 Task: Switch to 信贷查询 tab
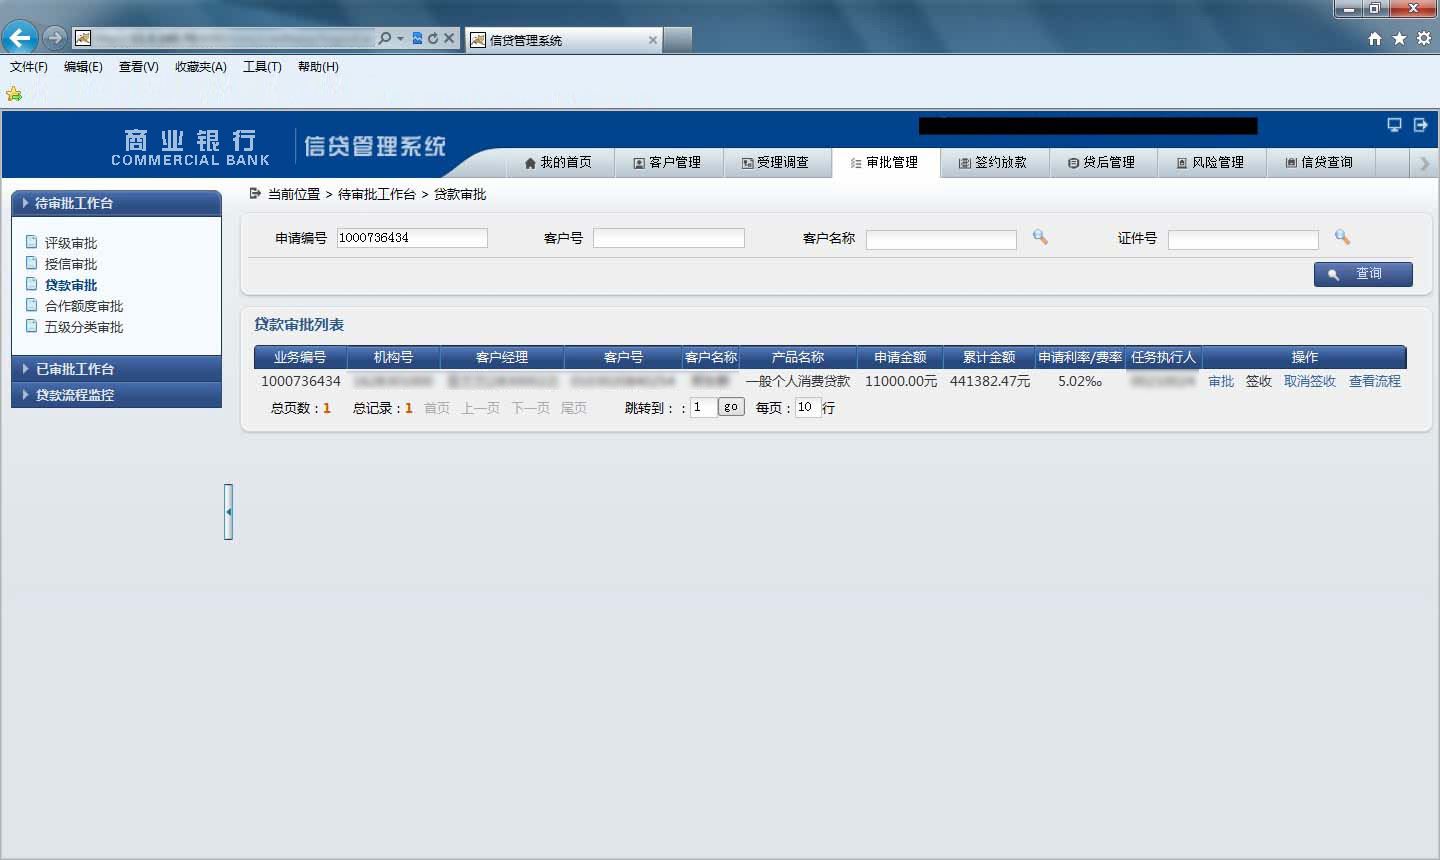coord(1320,162)
